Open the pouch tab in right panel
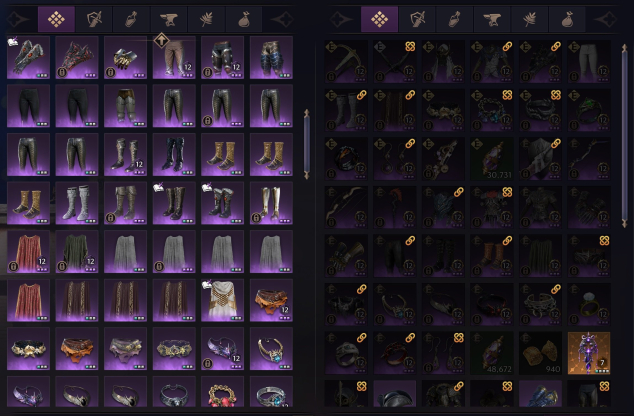 [x=567, y=19]
